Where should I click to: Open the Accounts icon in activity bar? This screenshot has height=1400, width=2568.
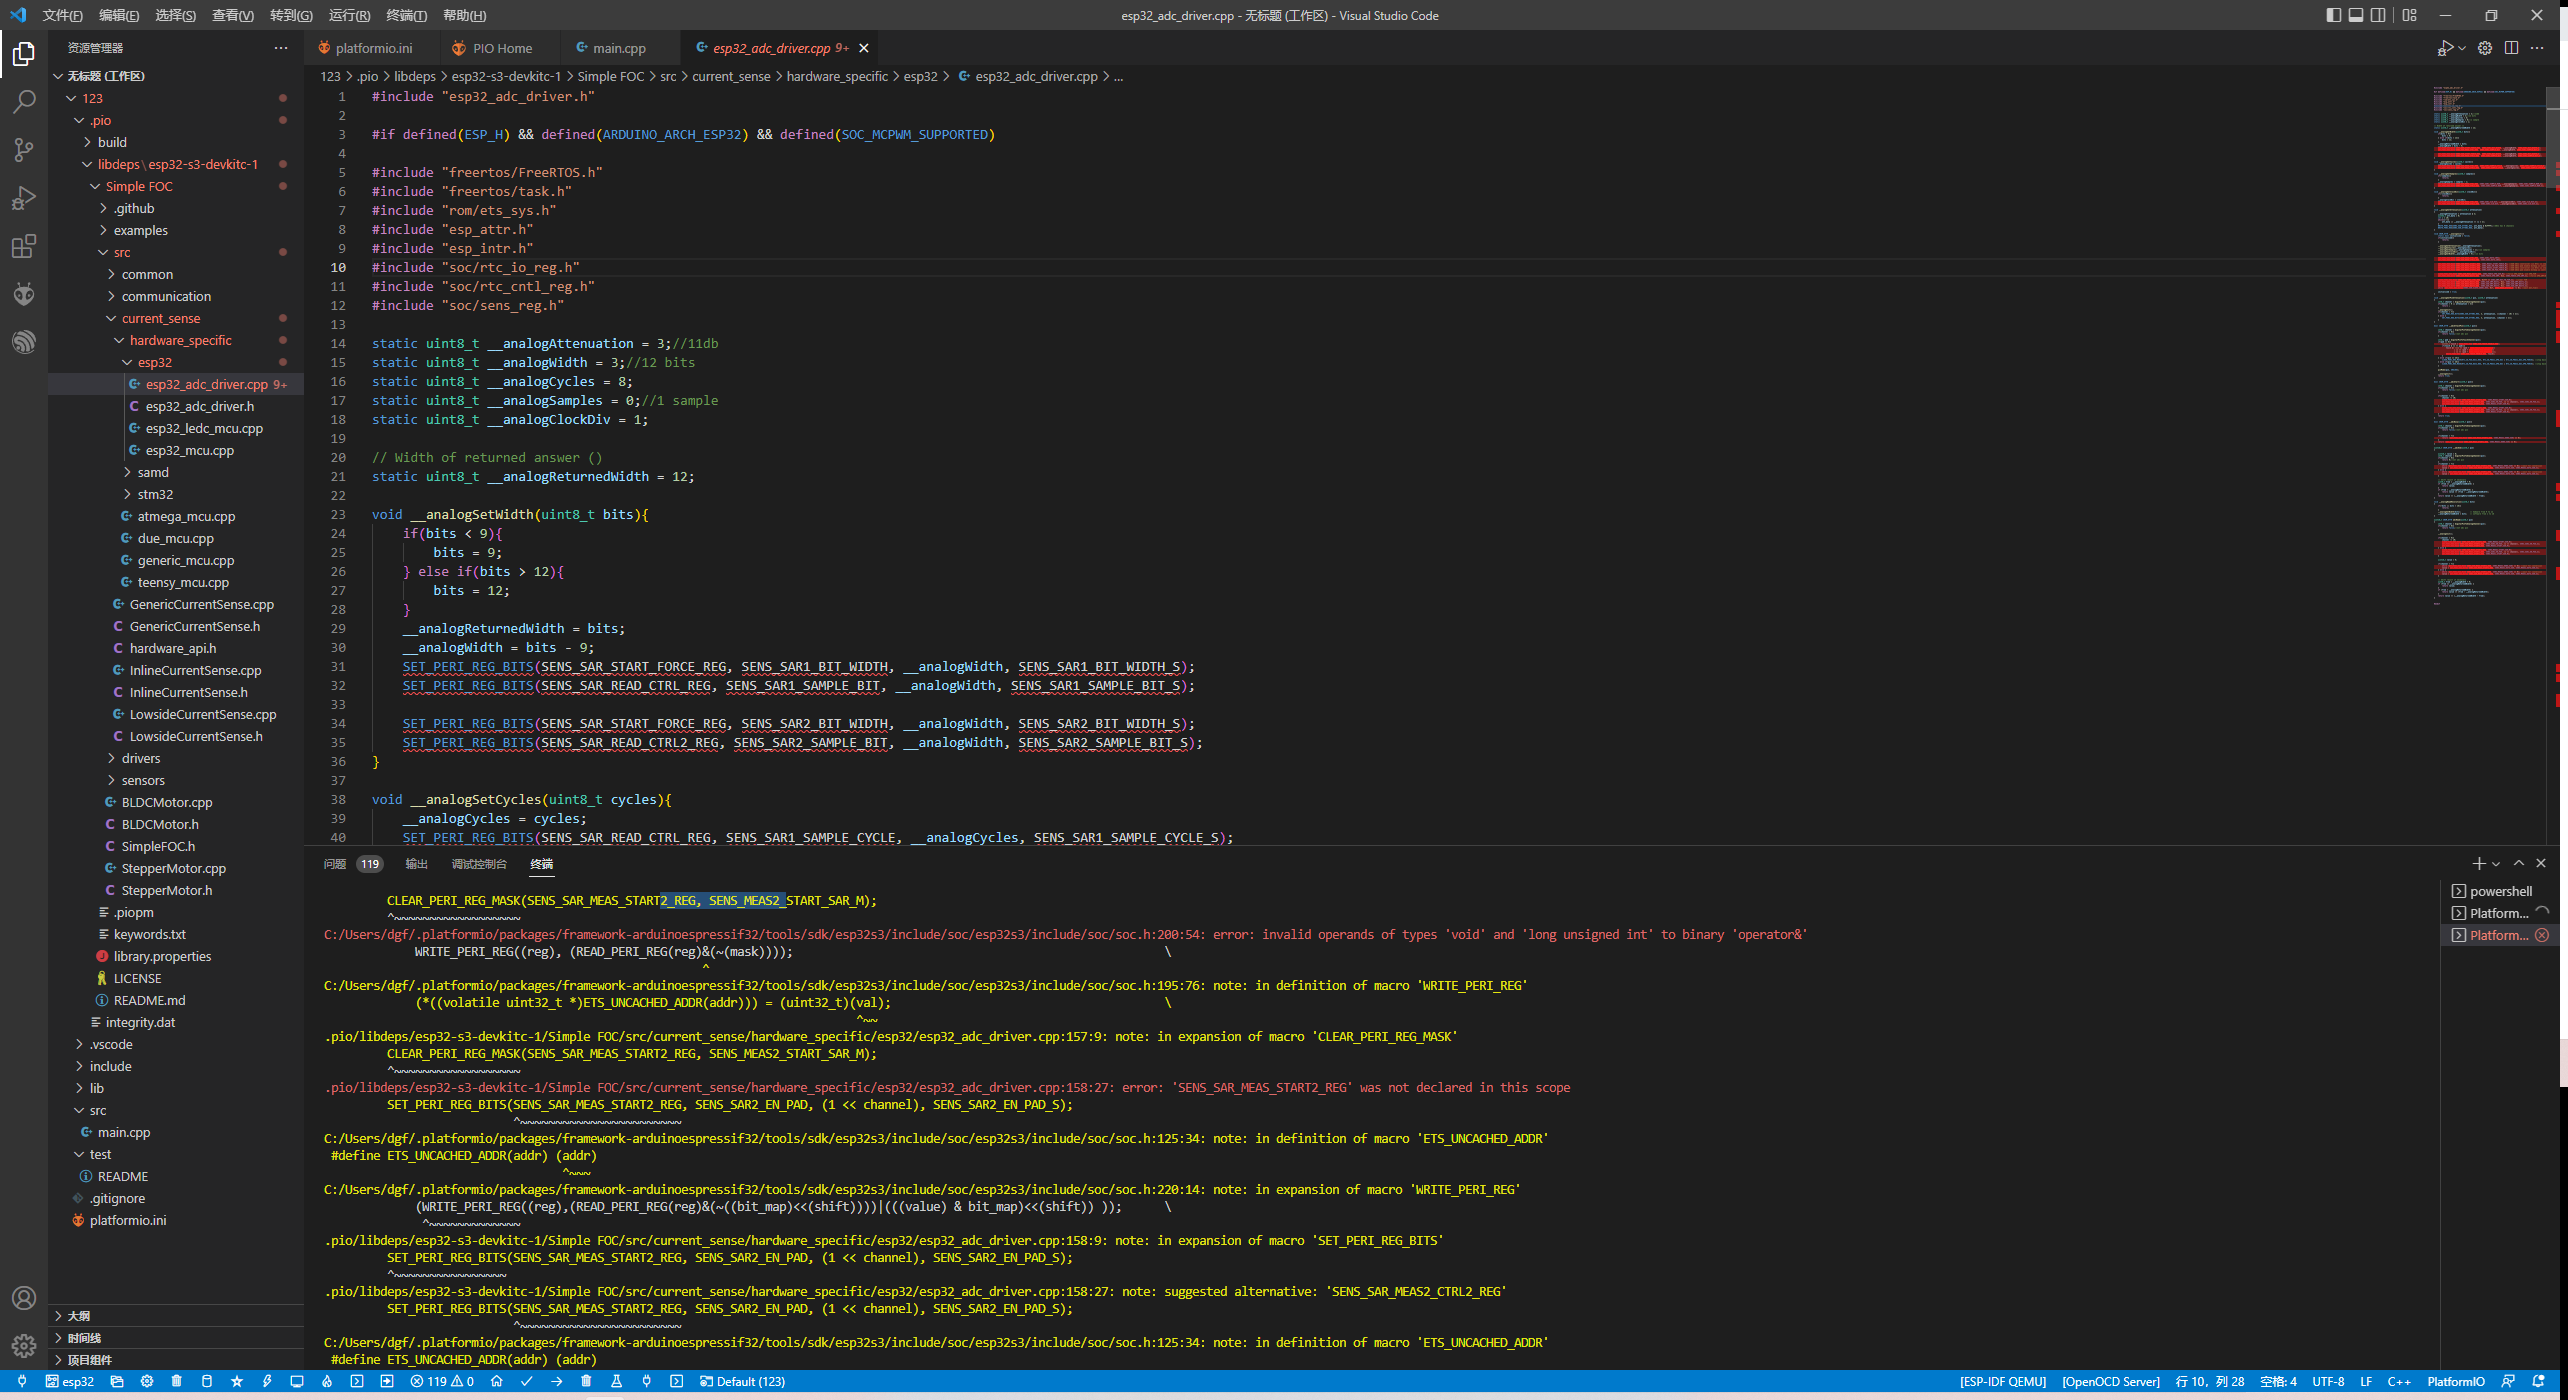(24, 1298)
